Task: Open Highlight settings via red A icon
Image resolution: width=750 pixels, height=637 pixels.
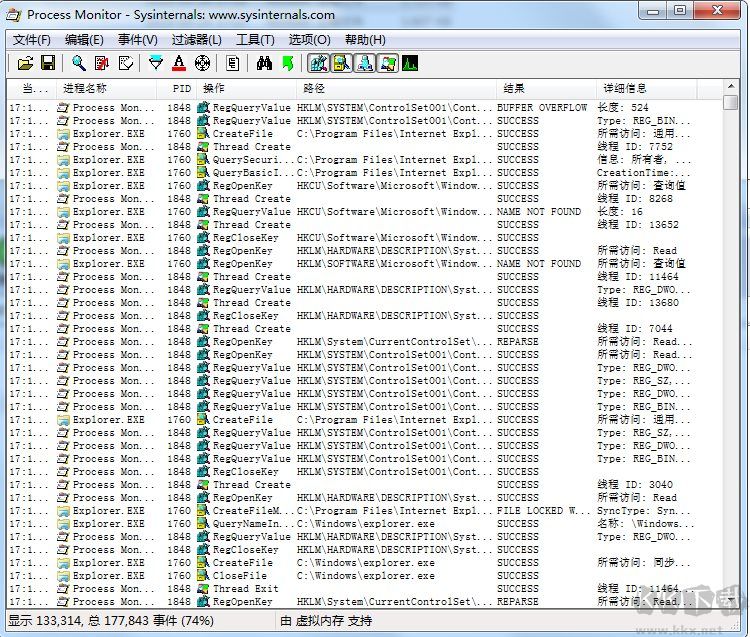Action: point(178,63)
